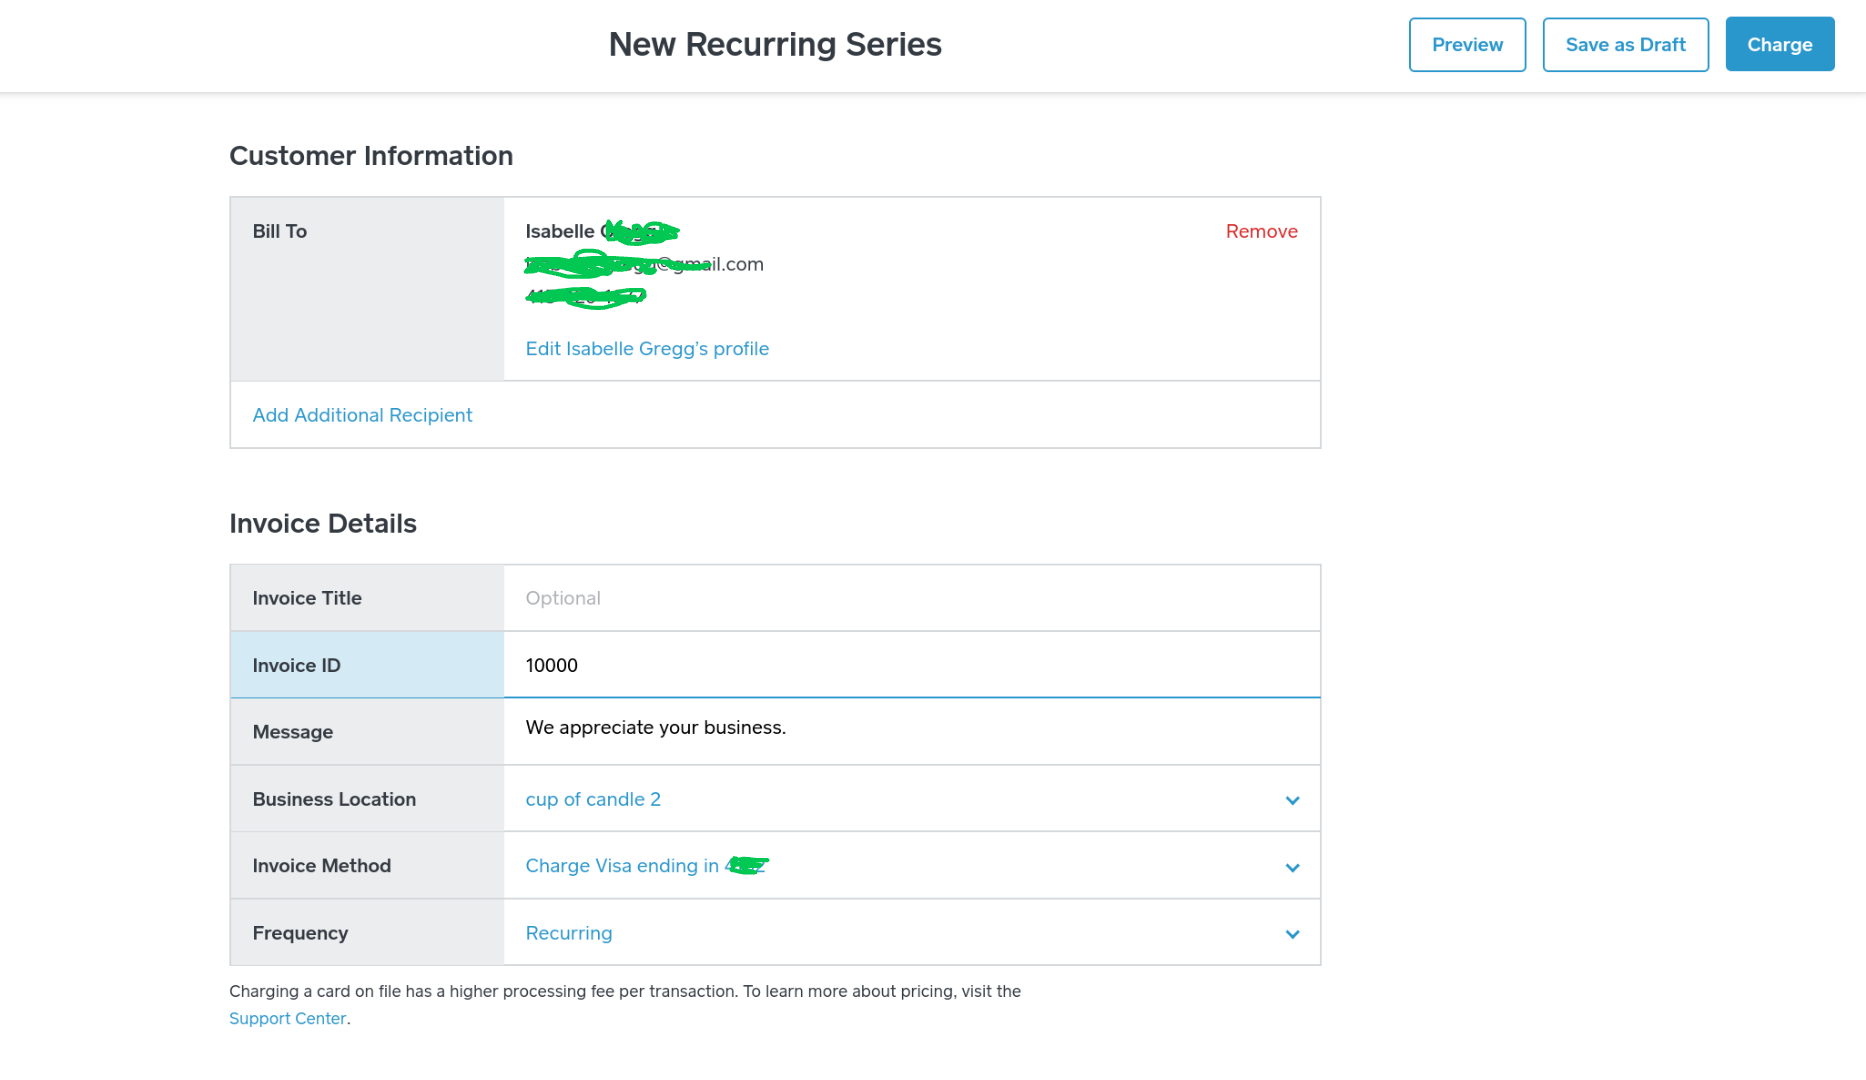Screen dimensions: 1866x1080
Task: Click the New Recurring Series heading
Action: pos(775,45)
